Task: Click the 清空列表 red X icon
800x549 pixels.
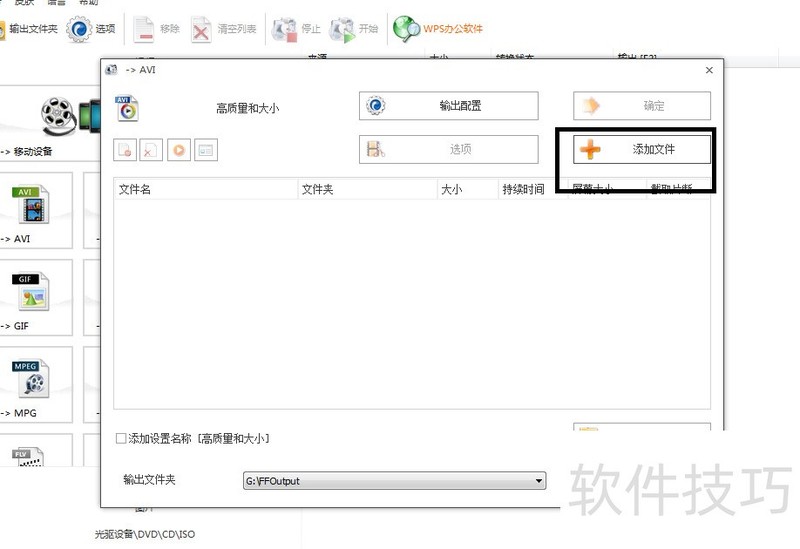Action: [201, 30]
